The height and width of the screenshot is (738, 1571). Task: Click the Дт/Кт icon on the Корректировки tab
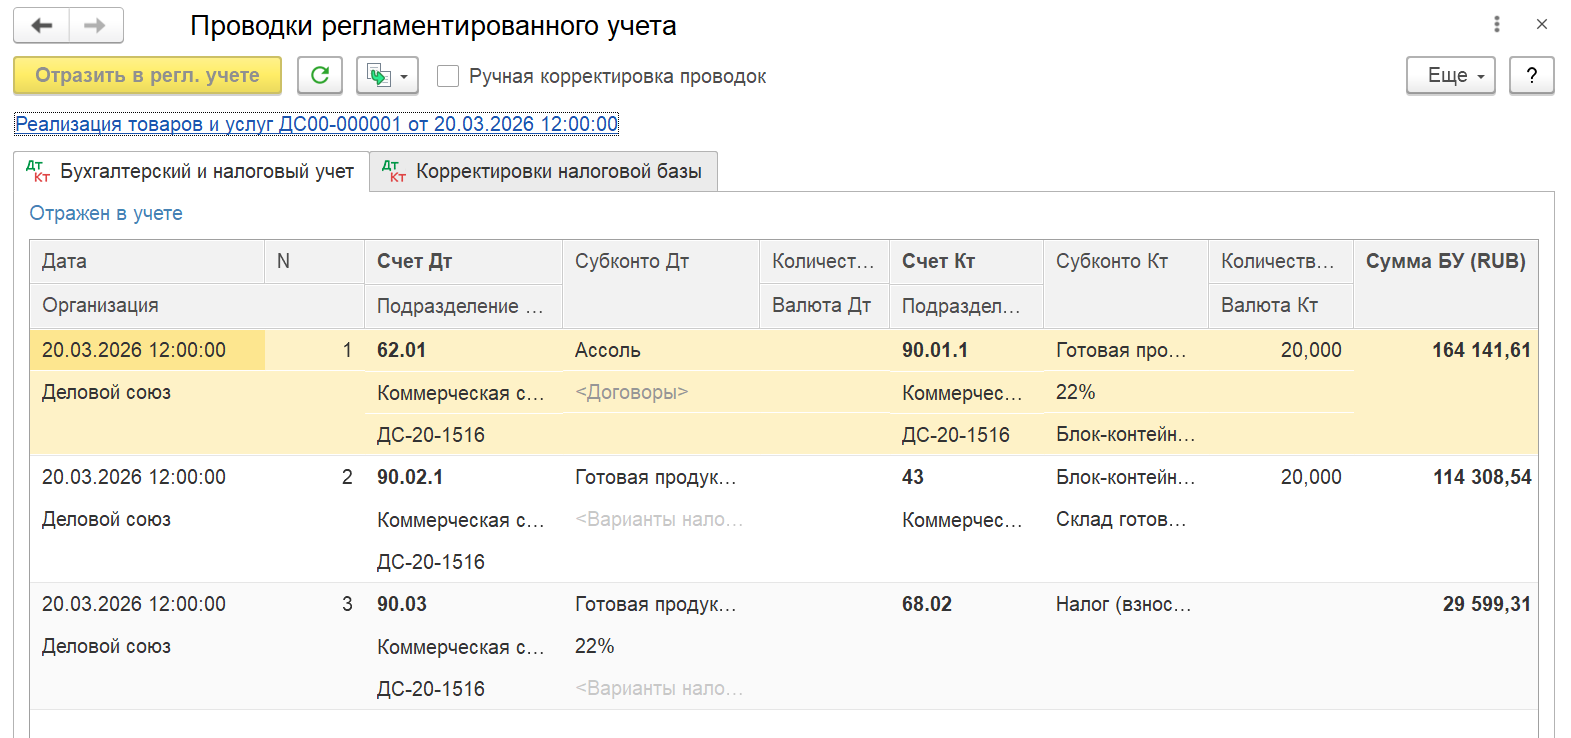point(394,171)
